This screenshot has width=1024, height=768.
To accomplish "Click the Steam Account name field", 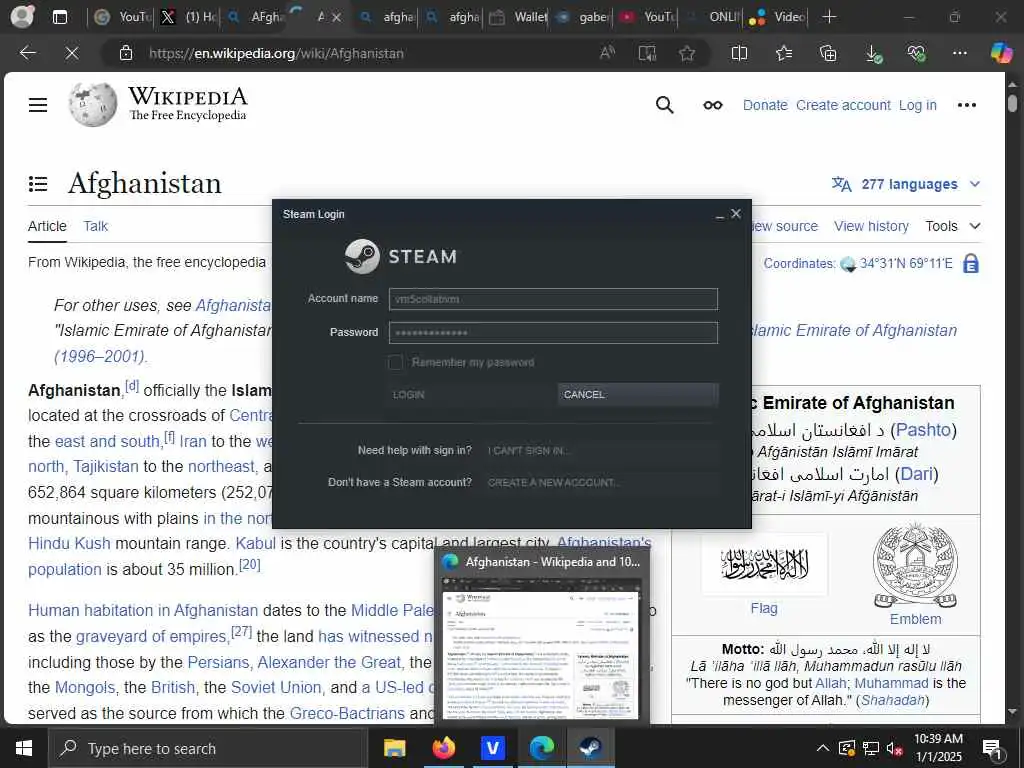I will tap(553, 299).
